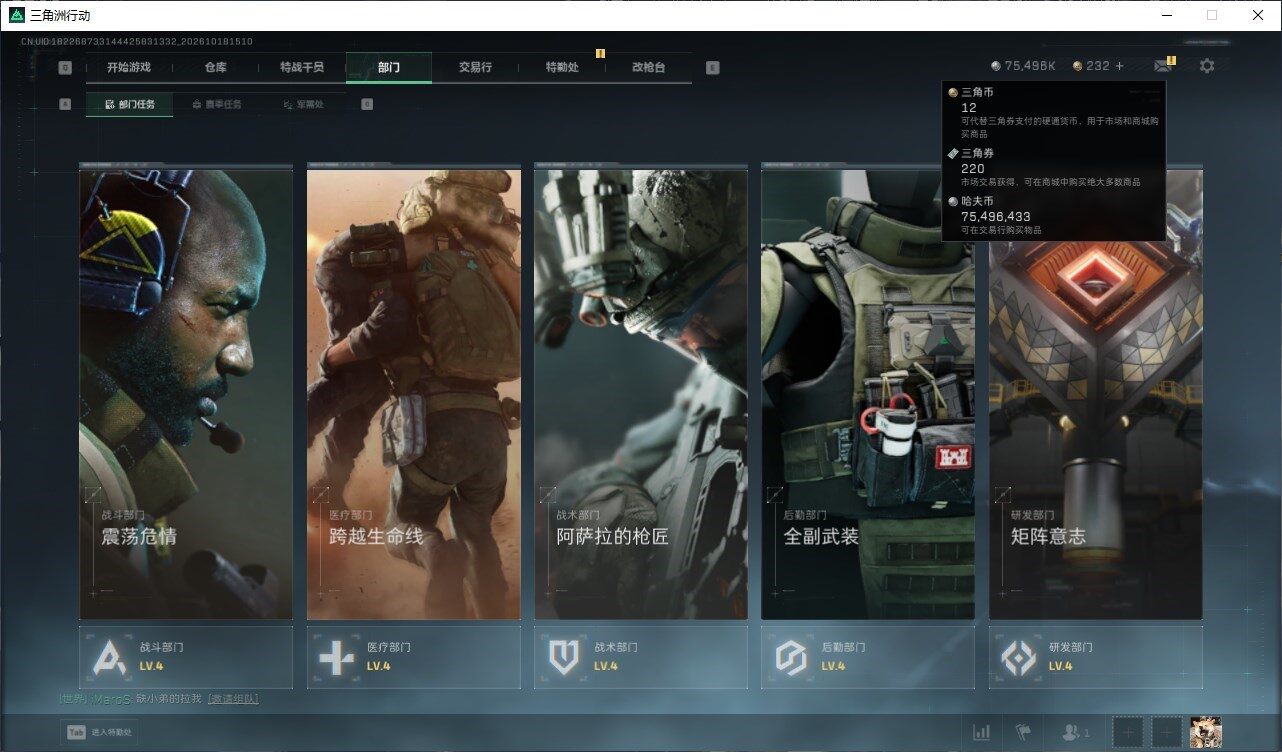This screenshot has height=752, width=1282.
Task: Click the silver 哈夫币 coin icon in top bar
Action: (x=996, y=66)
